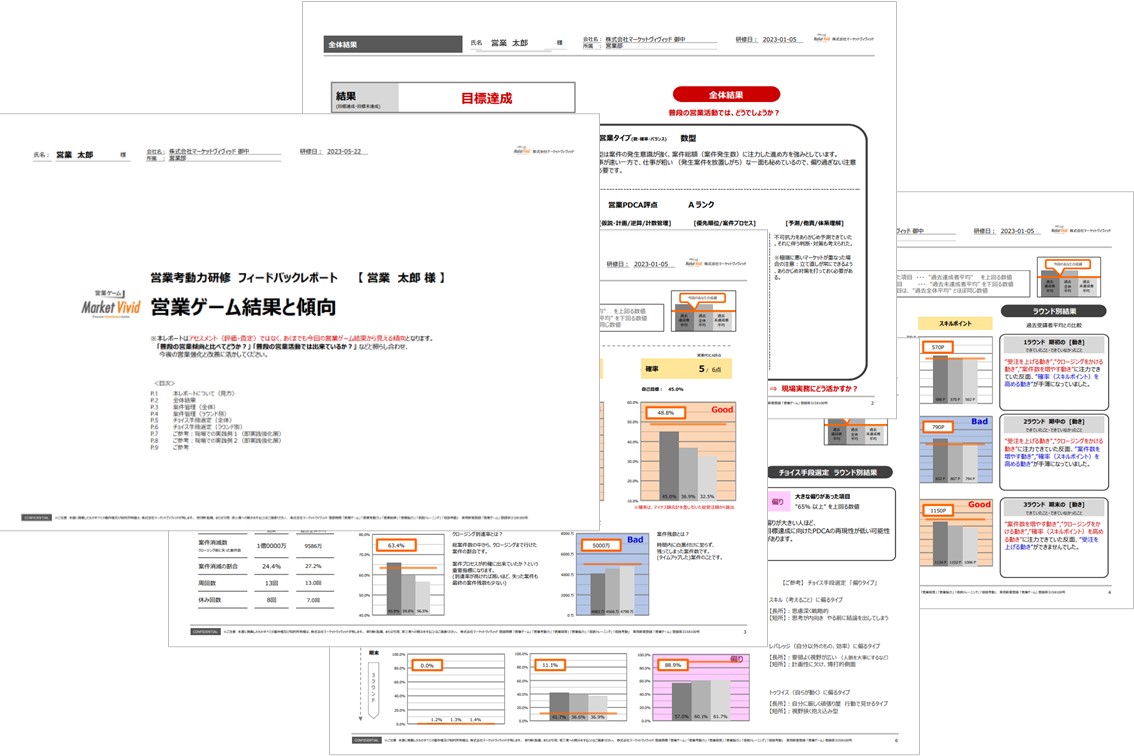Click the 目標達成 result text
The image size is (1134, 756).
[x=487, y=98]
